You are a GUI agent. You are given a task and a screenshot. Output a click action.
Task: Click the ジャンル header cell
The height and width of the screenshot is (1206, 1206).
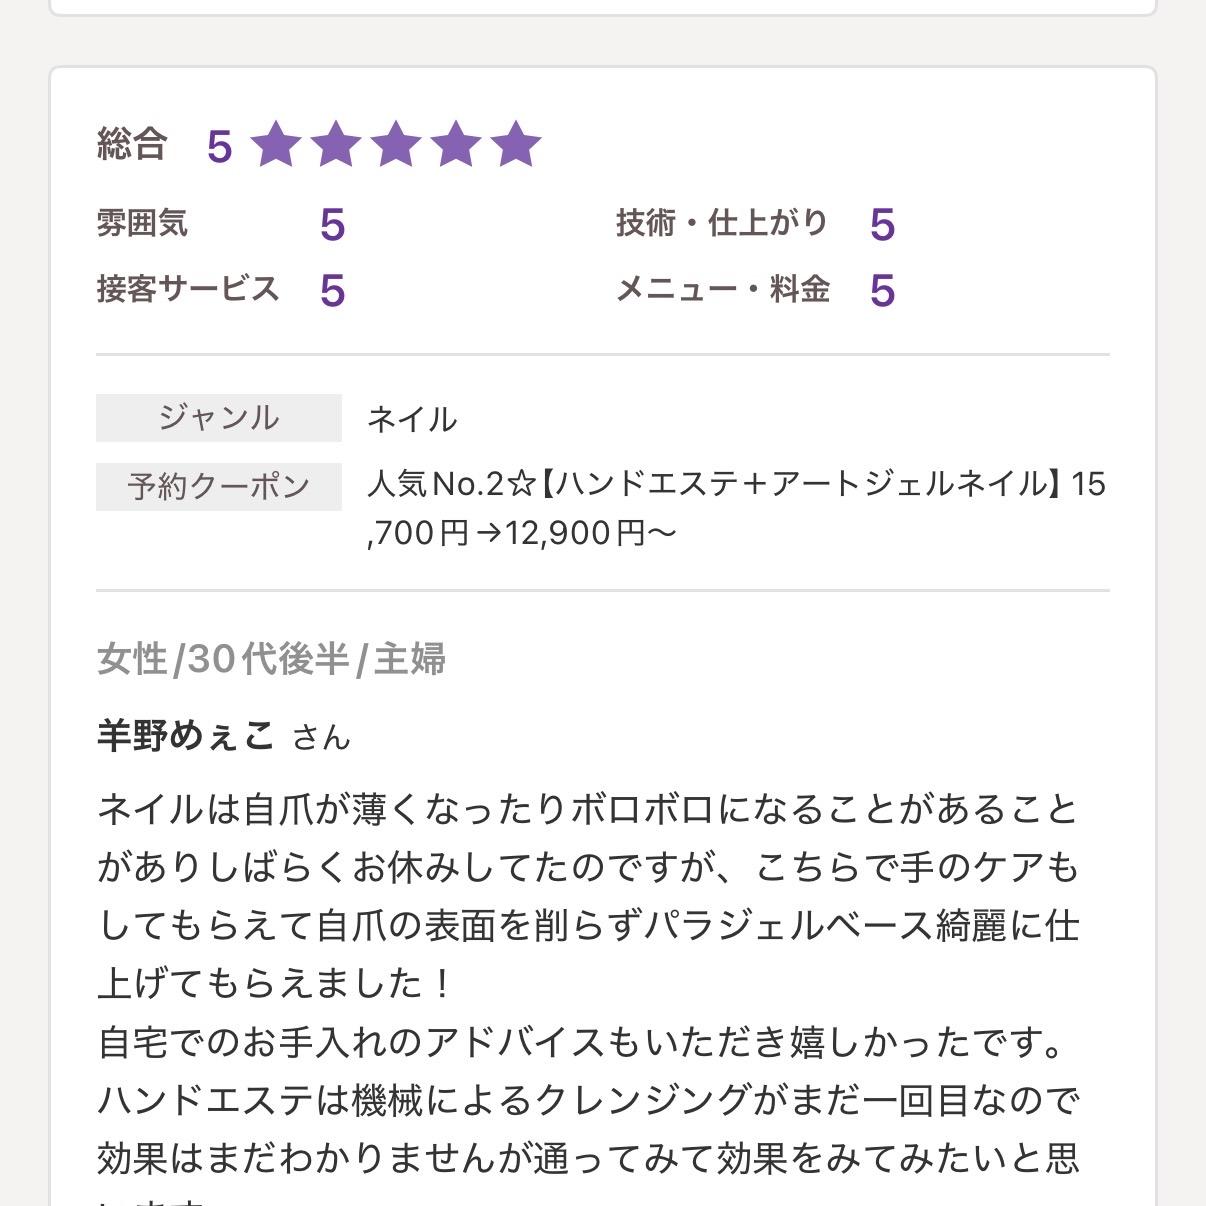point(219,418)
